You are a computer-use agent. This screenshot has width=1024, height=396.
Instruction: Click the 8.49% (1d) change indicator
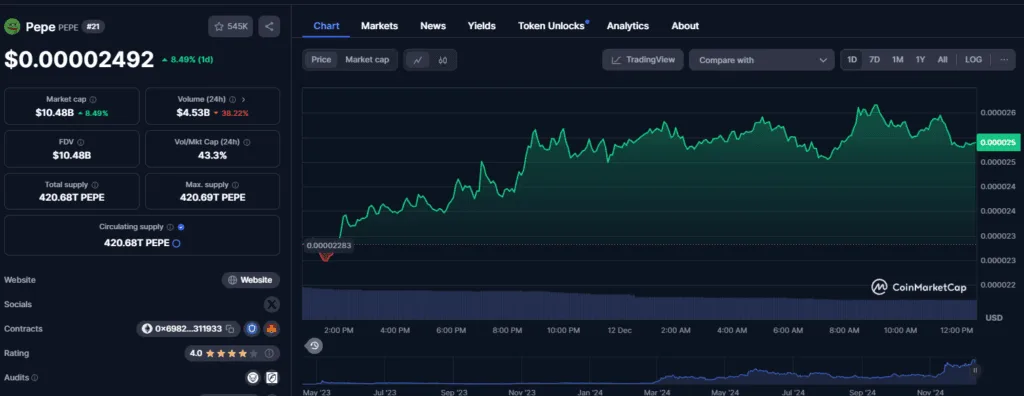[x=187, y=59]
